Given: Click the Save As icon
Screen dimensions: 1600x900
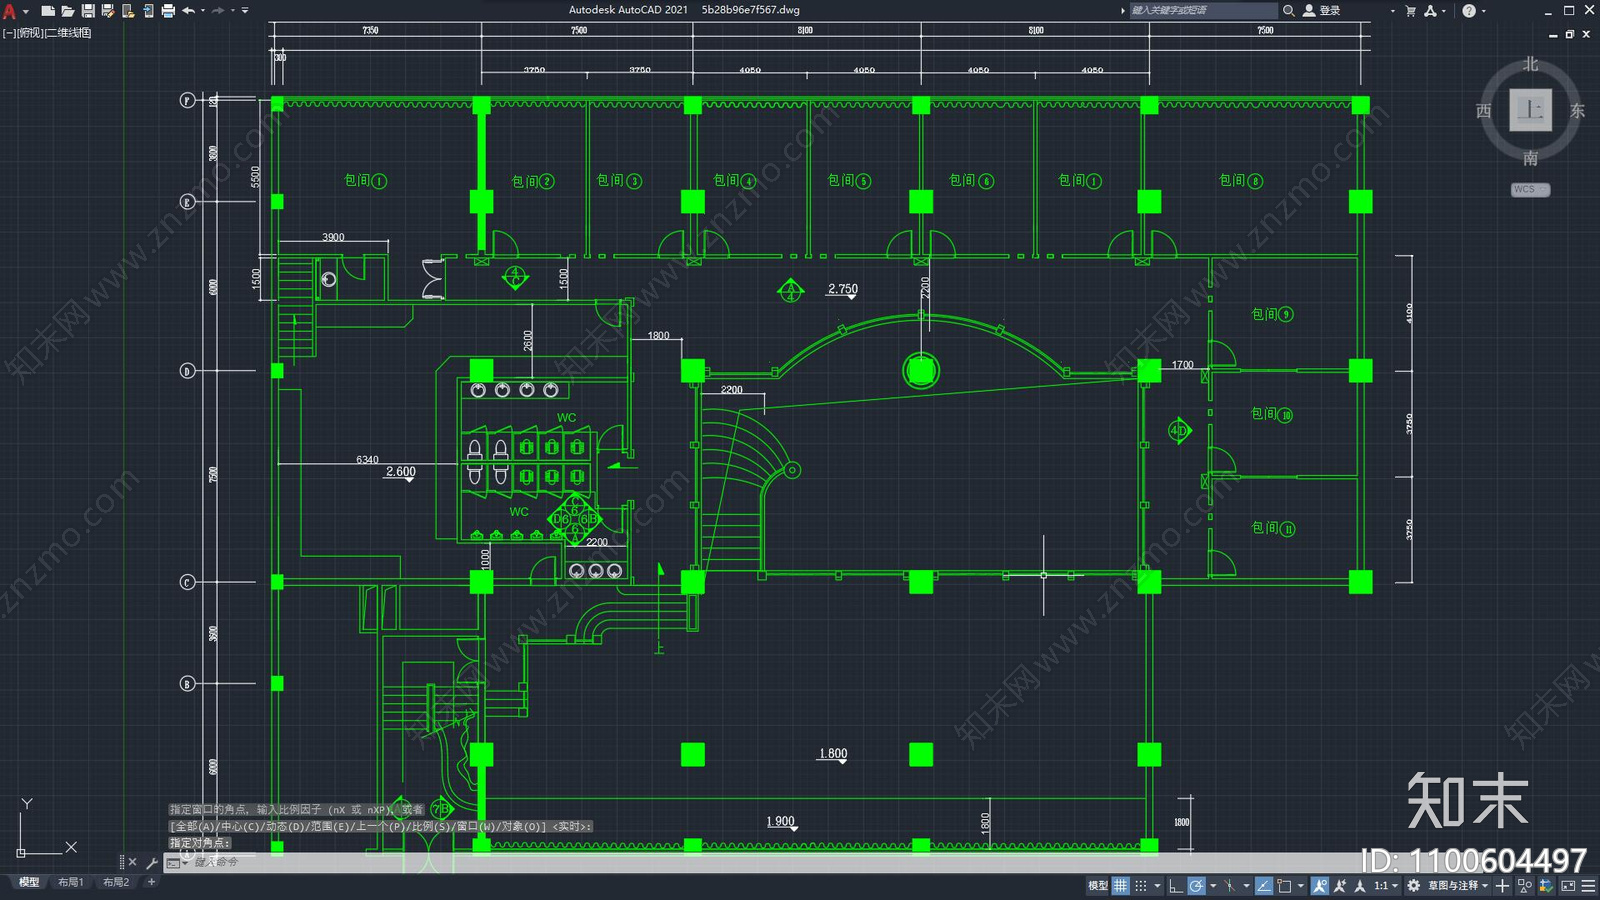Looking at the screenshot, I should (x=108, y=11).
